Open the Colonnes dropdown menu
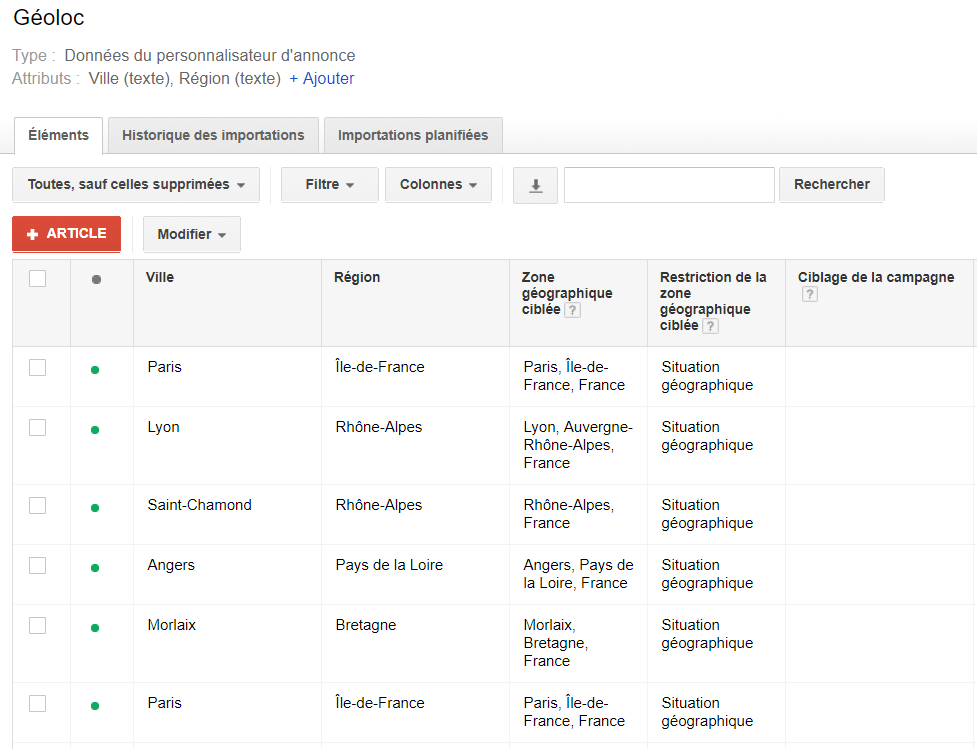 click(438, 185)
